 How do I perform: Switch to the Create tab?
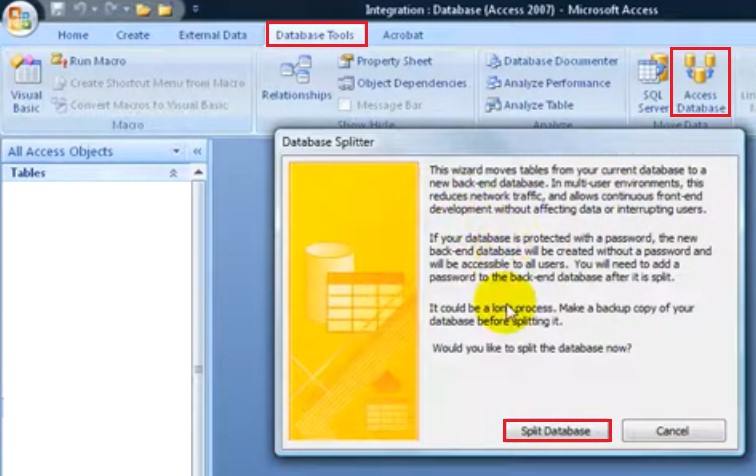click(133, 35)
